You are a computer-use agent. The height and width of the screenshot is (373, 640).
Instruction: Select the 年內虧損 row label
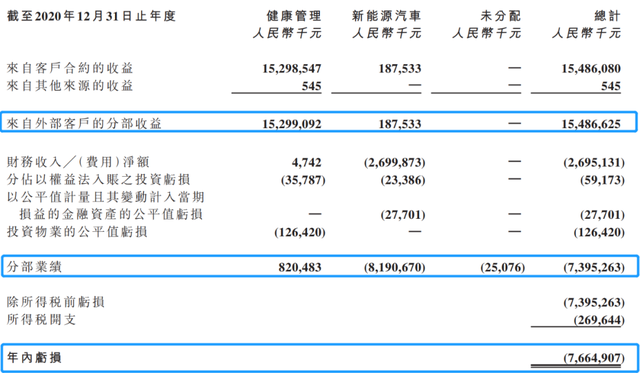pyautogui.click(x=34, y=357)
